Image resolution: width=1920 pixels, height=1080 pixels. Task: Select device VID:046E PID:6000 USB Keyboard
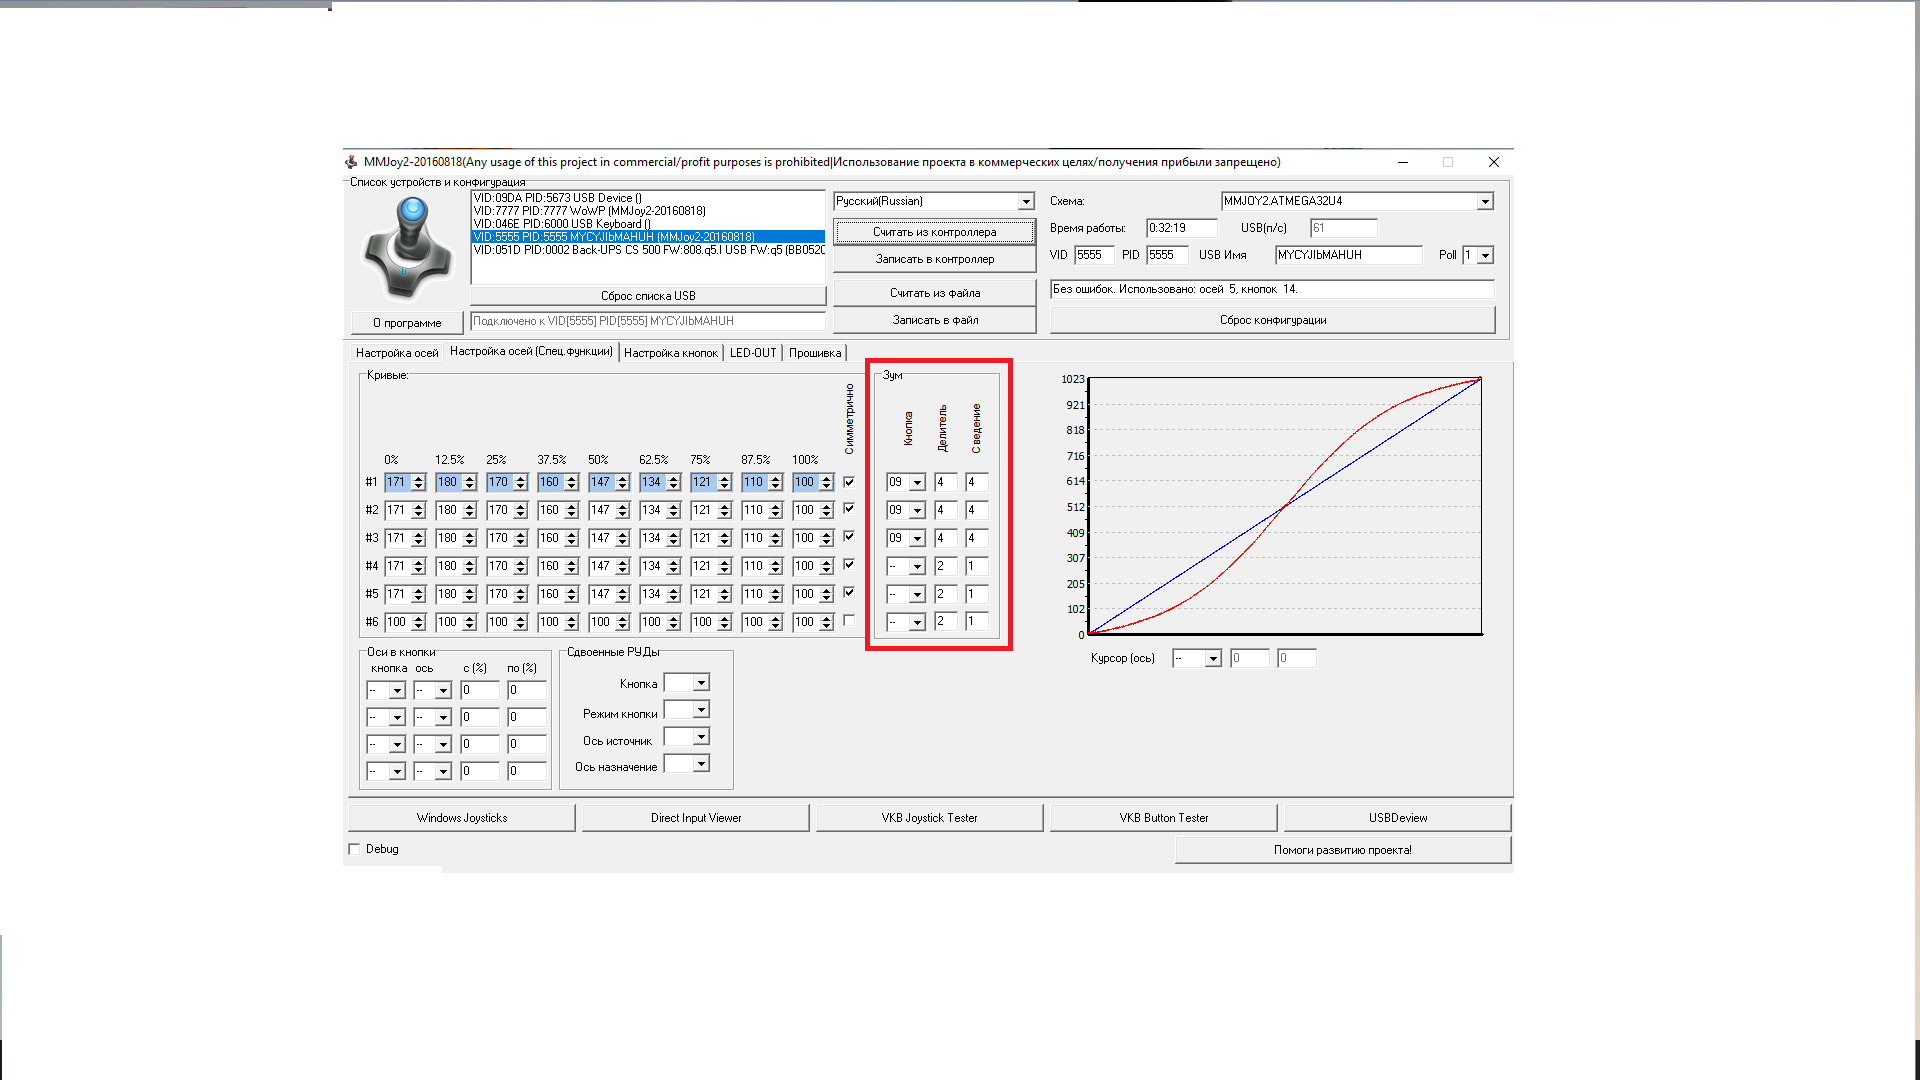click(x=648, y=224)
